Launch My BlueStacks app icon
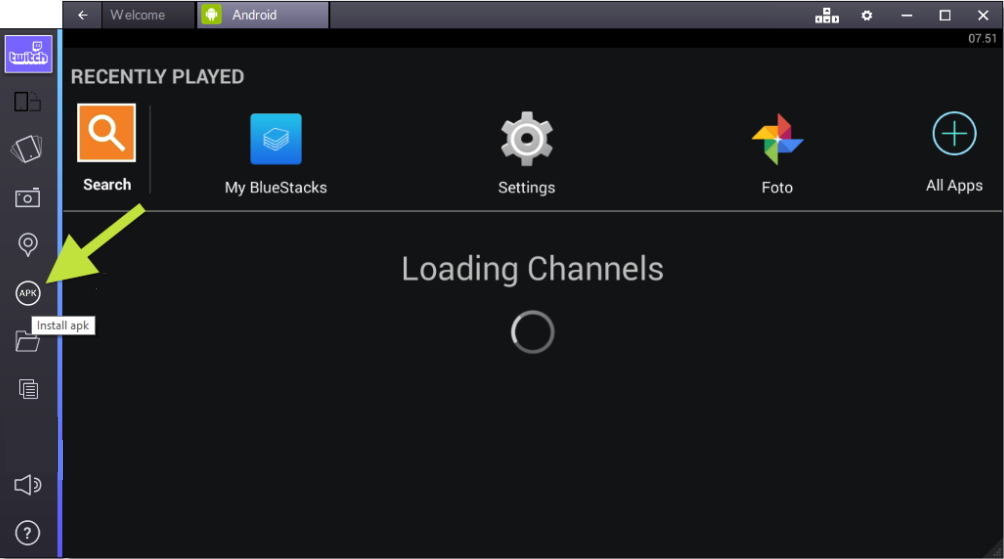Screen dimensions: 1004x559 click(275, 139)
